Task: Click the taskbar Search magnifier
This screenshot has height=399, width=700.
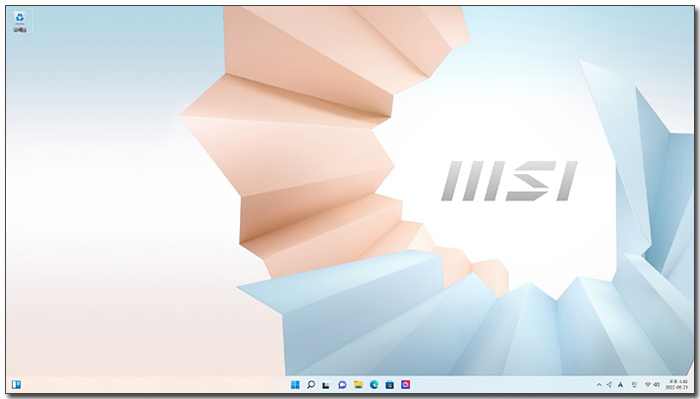Action: coord(311,385)
